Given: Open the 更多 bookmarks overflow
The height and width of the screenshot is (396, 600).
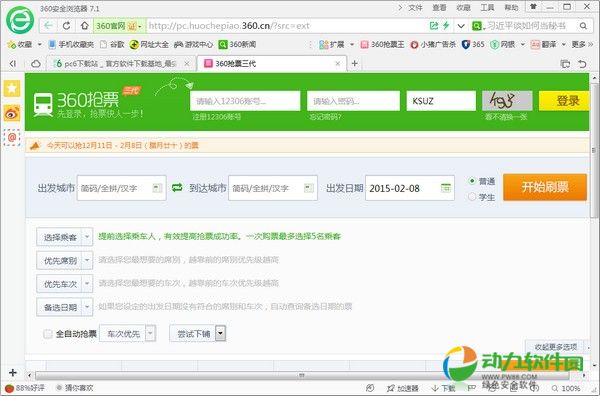Looking at the screenshot, I should 582,44.
